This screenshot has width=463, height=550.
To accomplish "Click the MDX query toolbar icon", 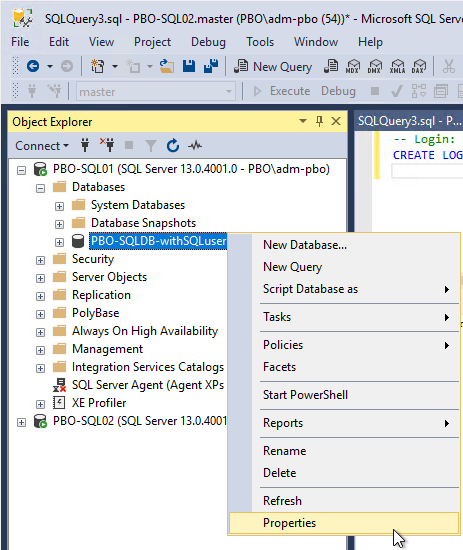I will 353,66.
